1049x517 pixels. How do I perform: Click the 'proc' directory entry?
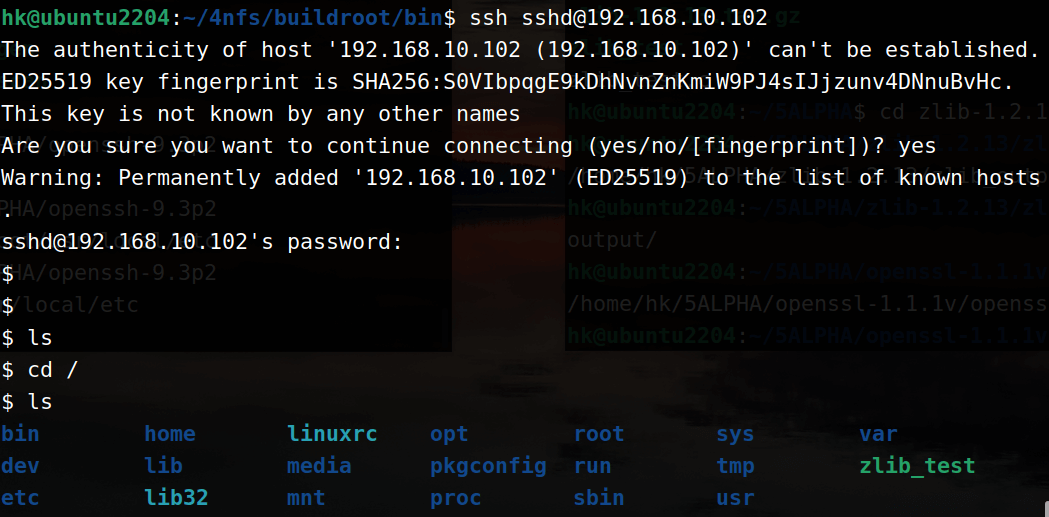point(455,498)
